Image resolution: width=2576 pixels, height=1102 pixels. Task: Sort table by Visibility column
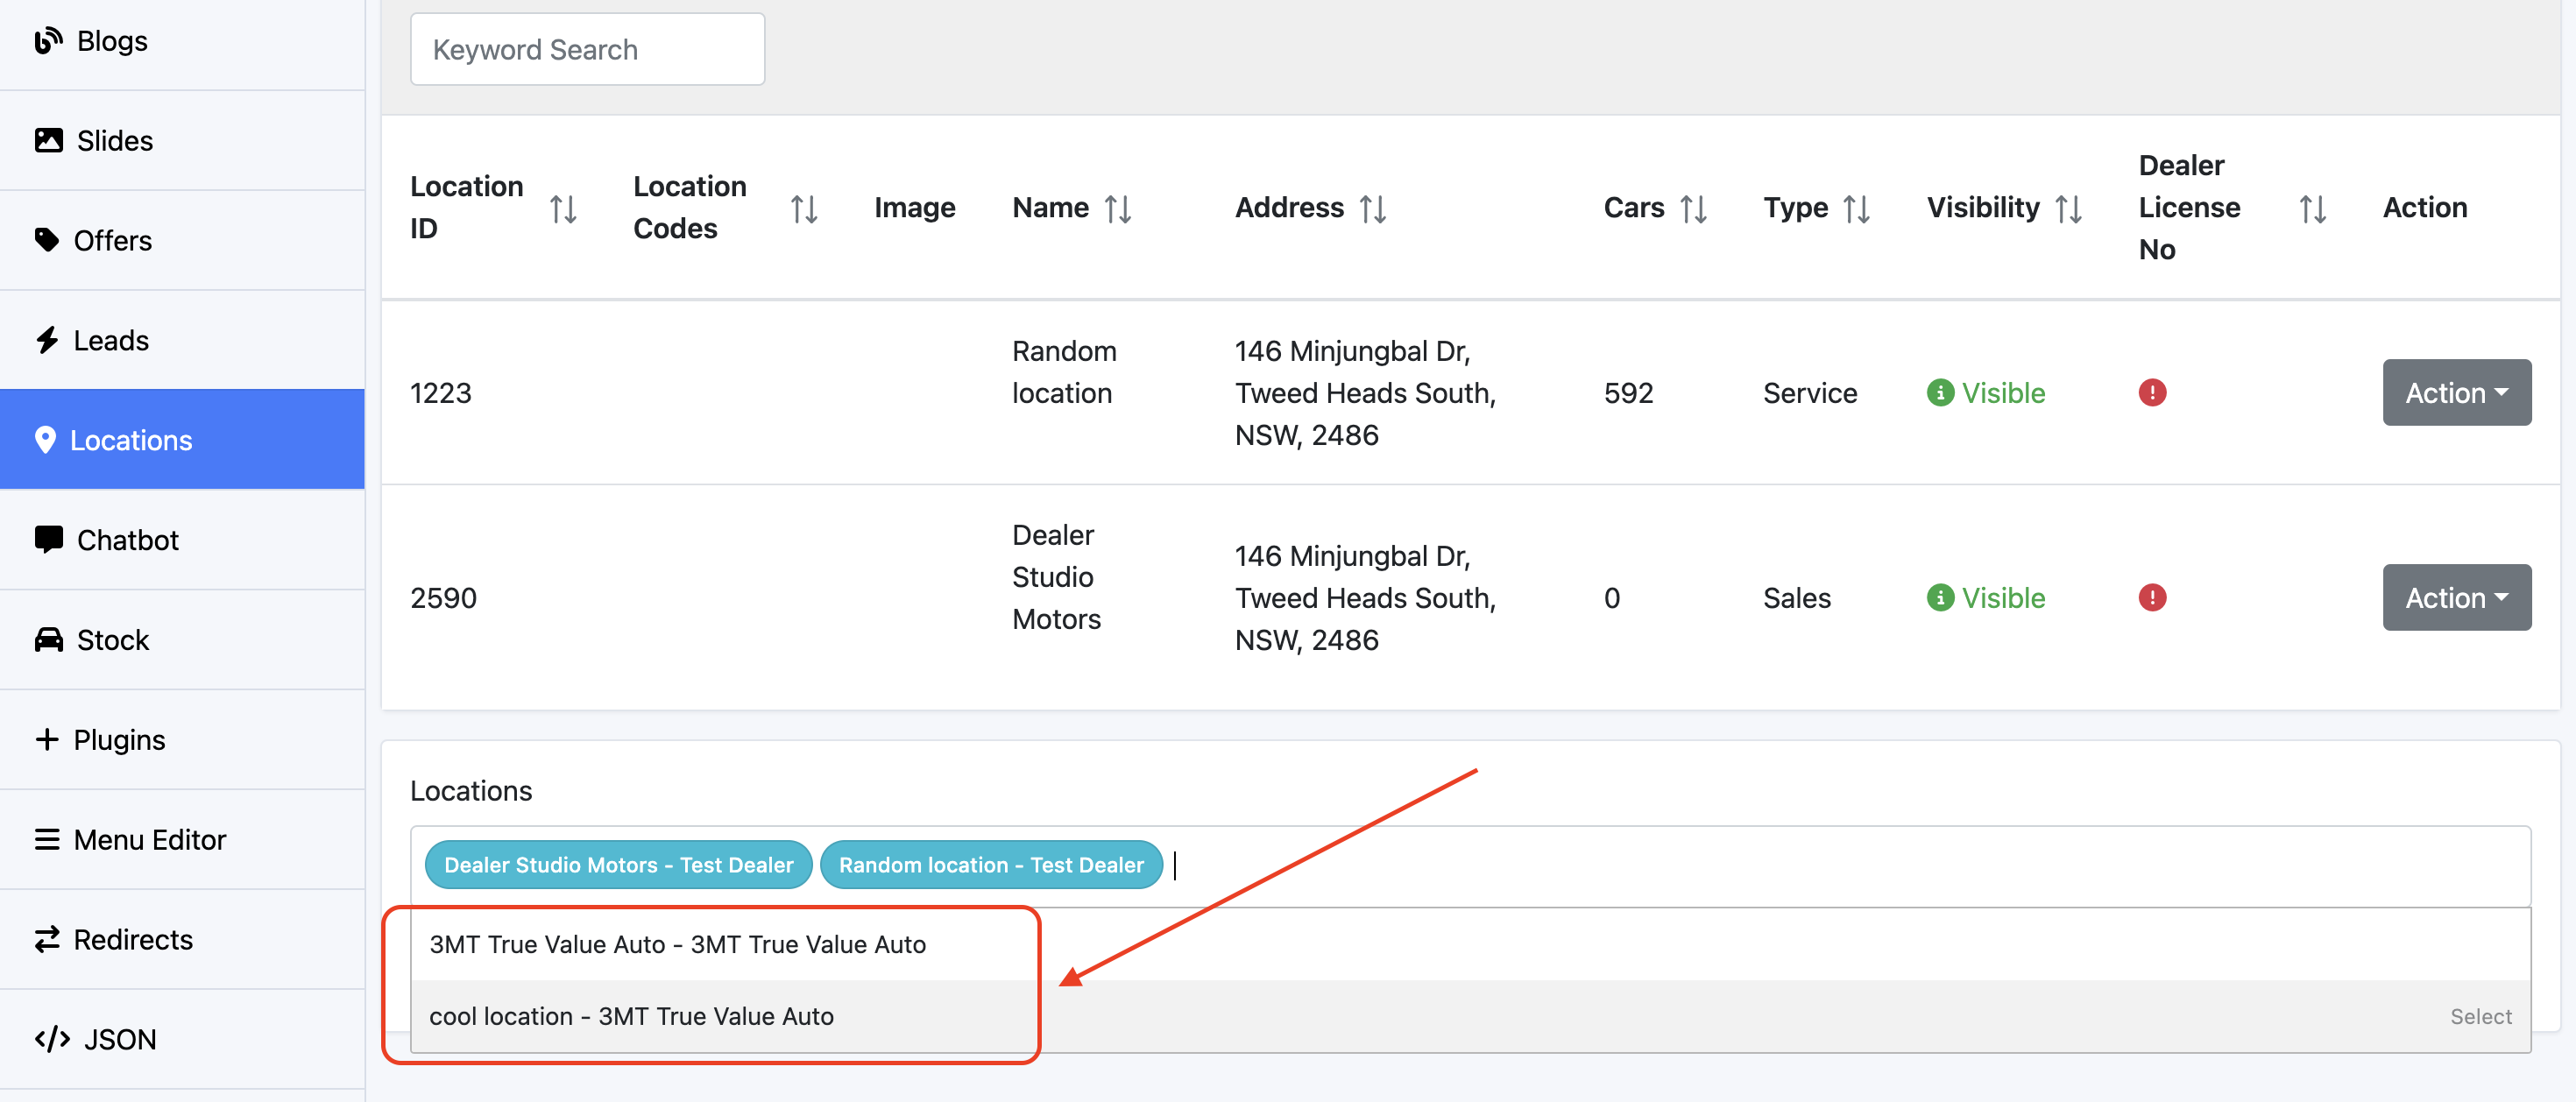click(2068, 208)
